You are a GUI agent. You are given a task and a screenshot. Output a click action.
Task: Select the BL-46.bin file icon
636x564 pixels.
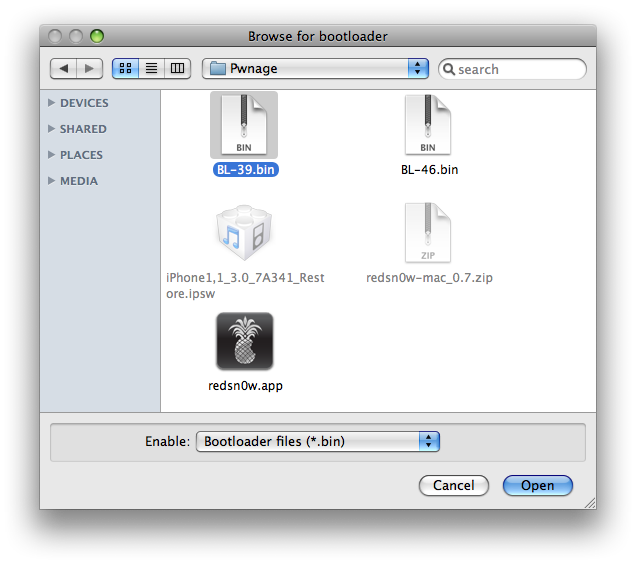[429, 125]
